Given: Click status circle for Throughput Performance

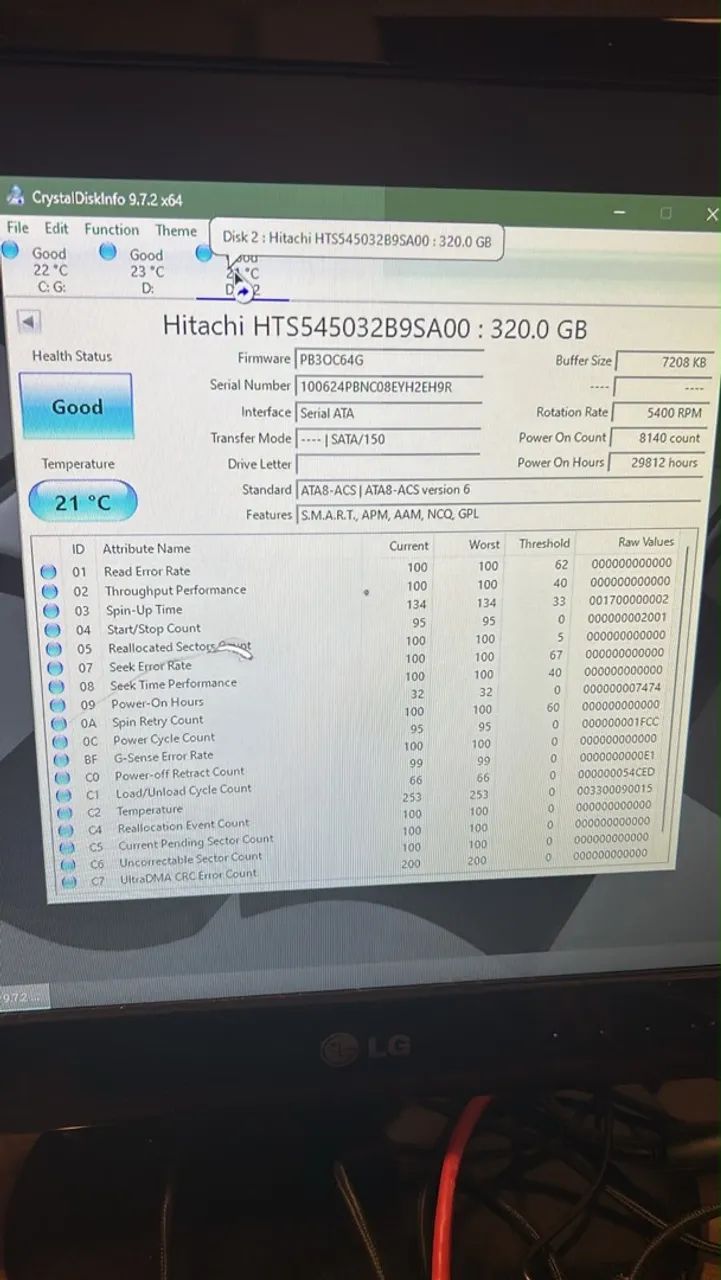Looking at the screenshot, I should pos(49,591).
